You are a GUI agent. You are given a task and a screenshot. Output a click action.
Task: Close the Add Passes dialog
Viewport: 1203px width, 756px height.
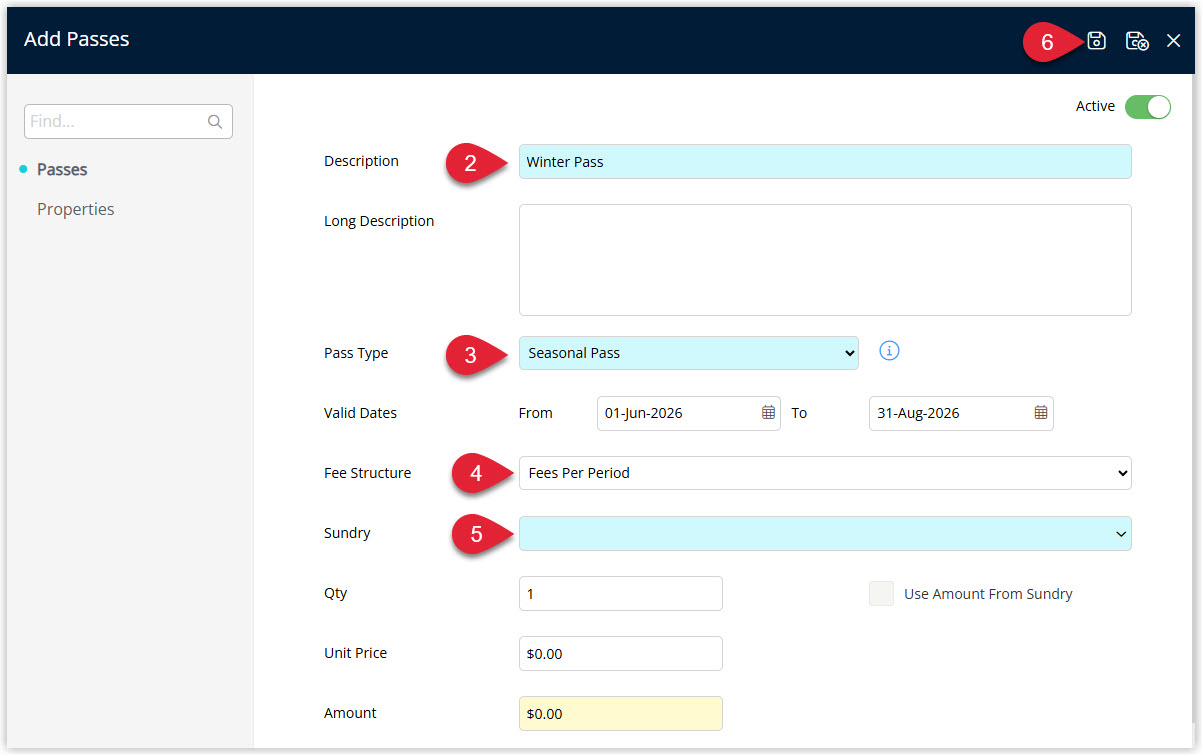pos(1174,40)
